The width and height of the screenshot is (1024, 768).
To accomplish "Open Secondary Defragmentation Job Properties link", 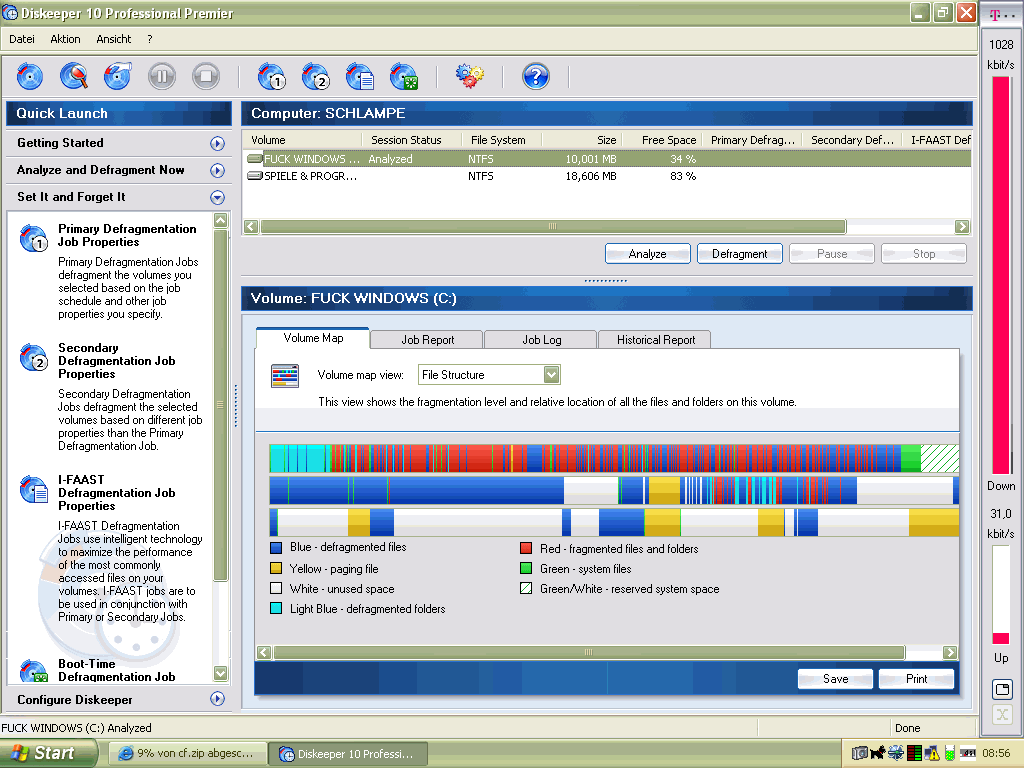I will pyautogui.click(x=116, y=360).
